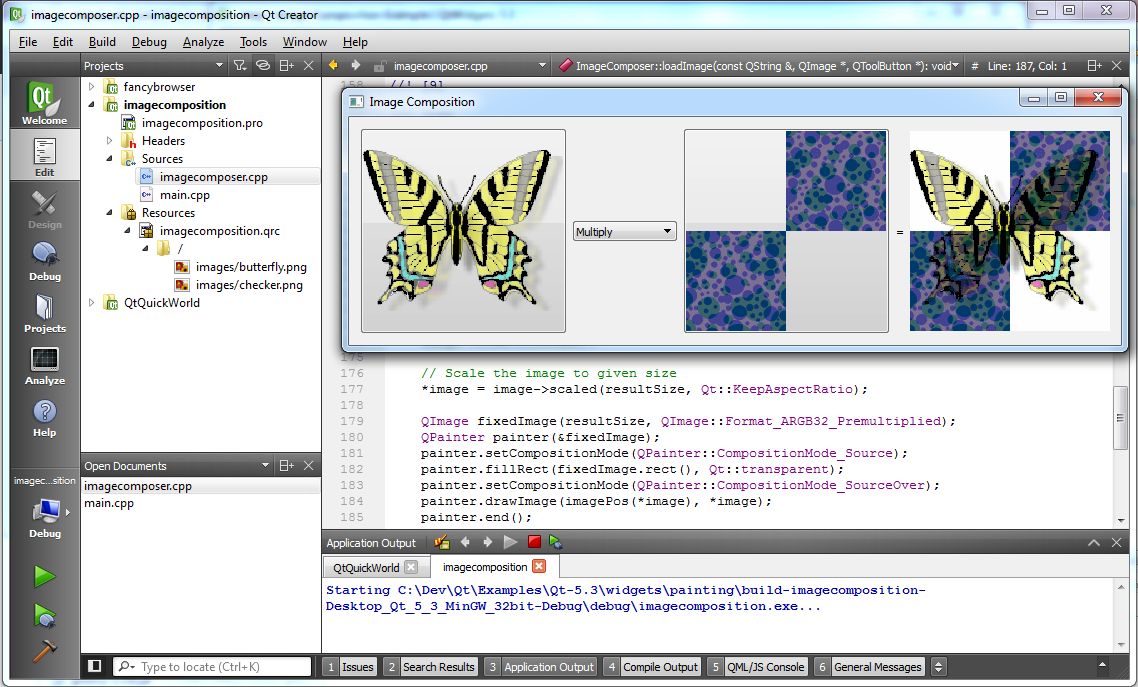Stop the running application with the red square
1138x687 pixels.
(534, 541)
